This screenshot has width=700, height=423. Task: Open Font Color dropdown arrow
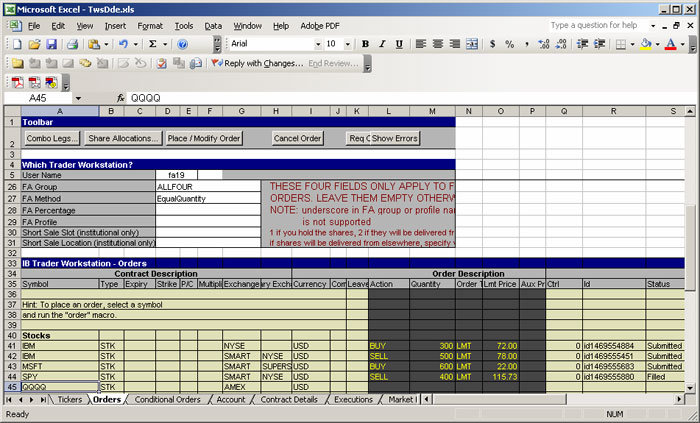682,44
